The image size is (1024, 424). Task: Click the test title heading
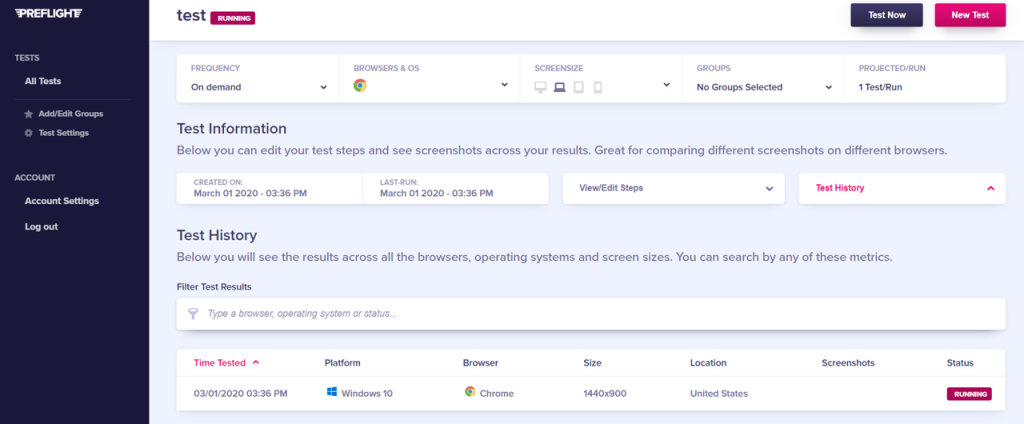[191, 16]
